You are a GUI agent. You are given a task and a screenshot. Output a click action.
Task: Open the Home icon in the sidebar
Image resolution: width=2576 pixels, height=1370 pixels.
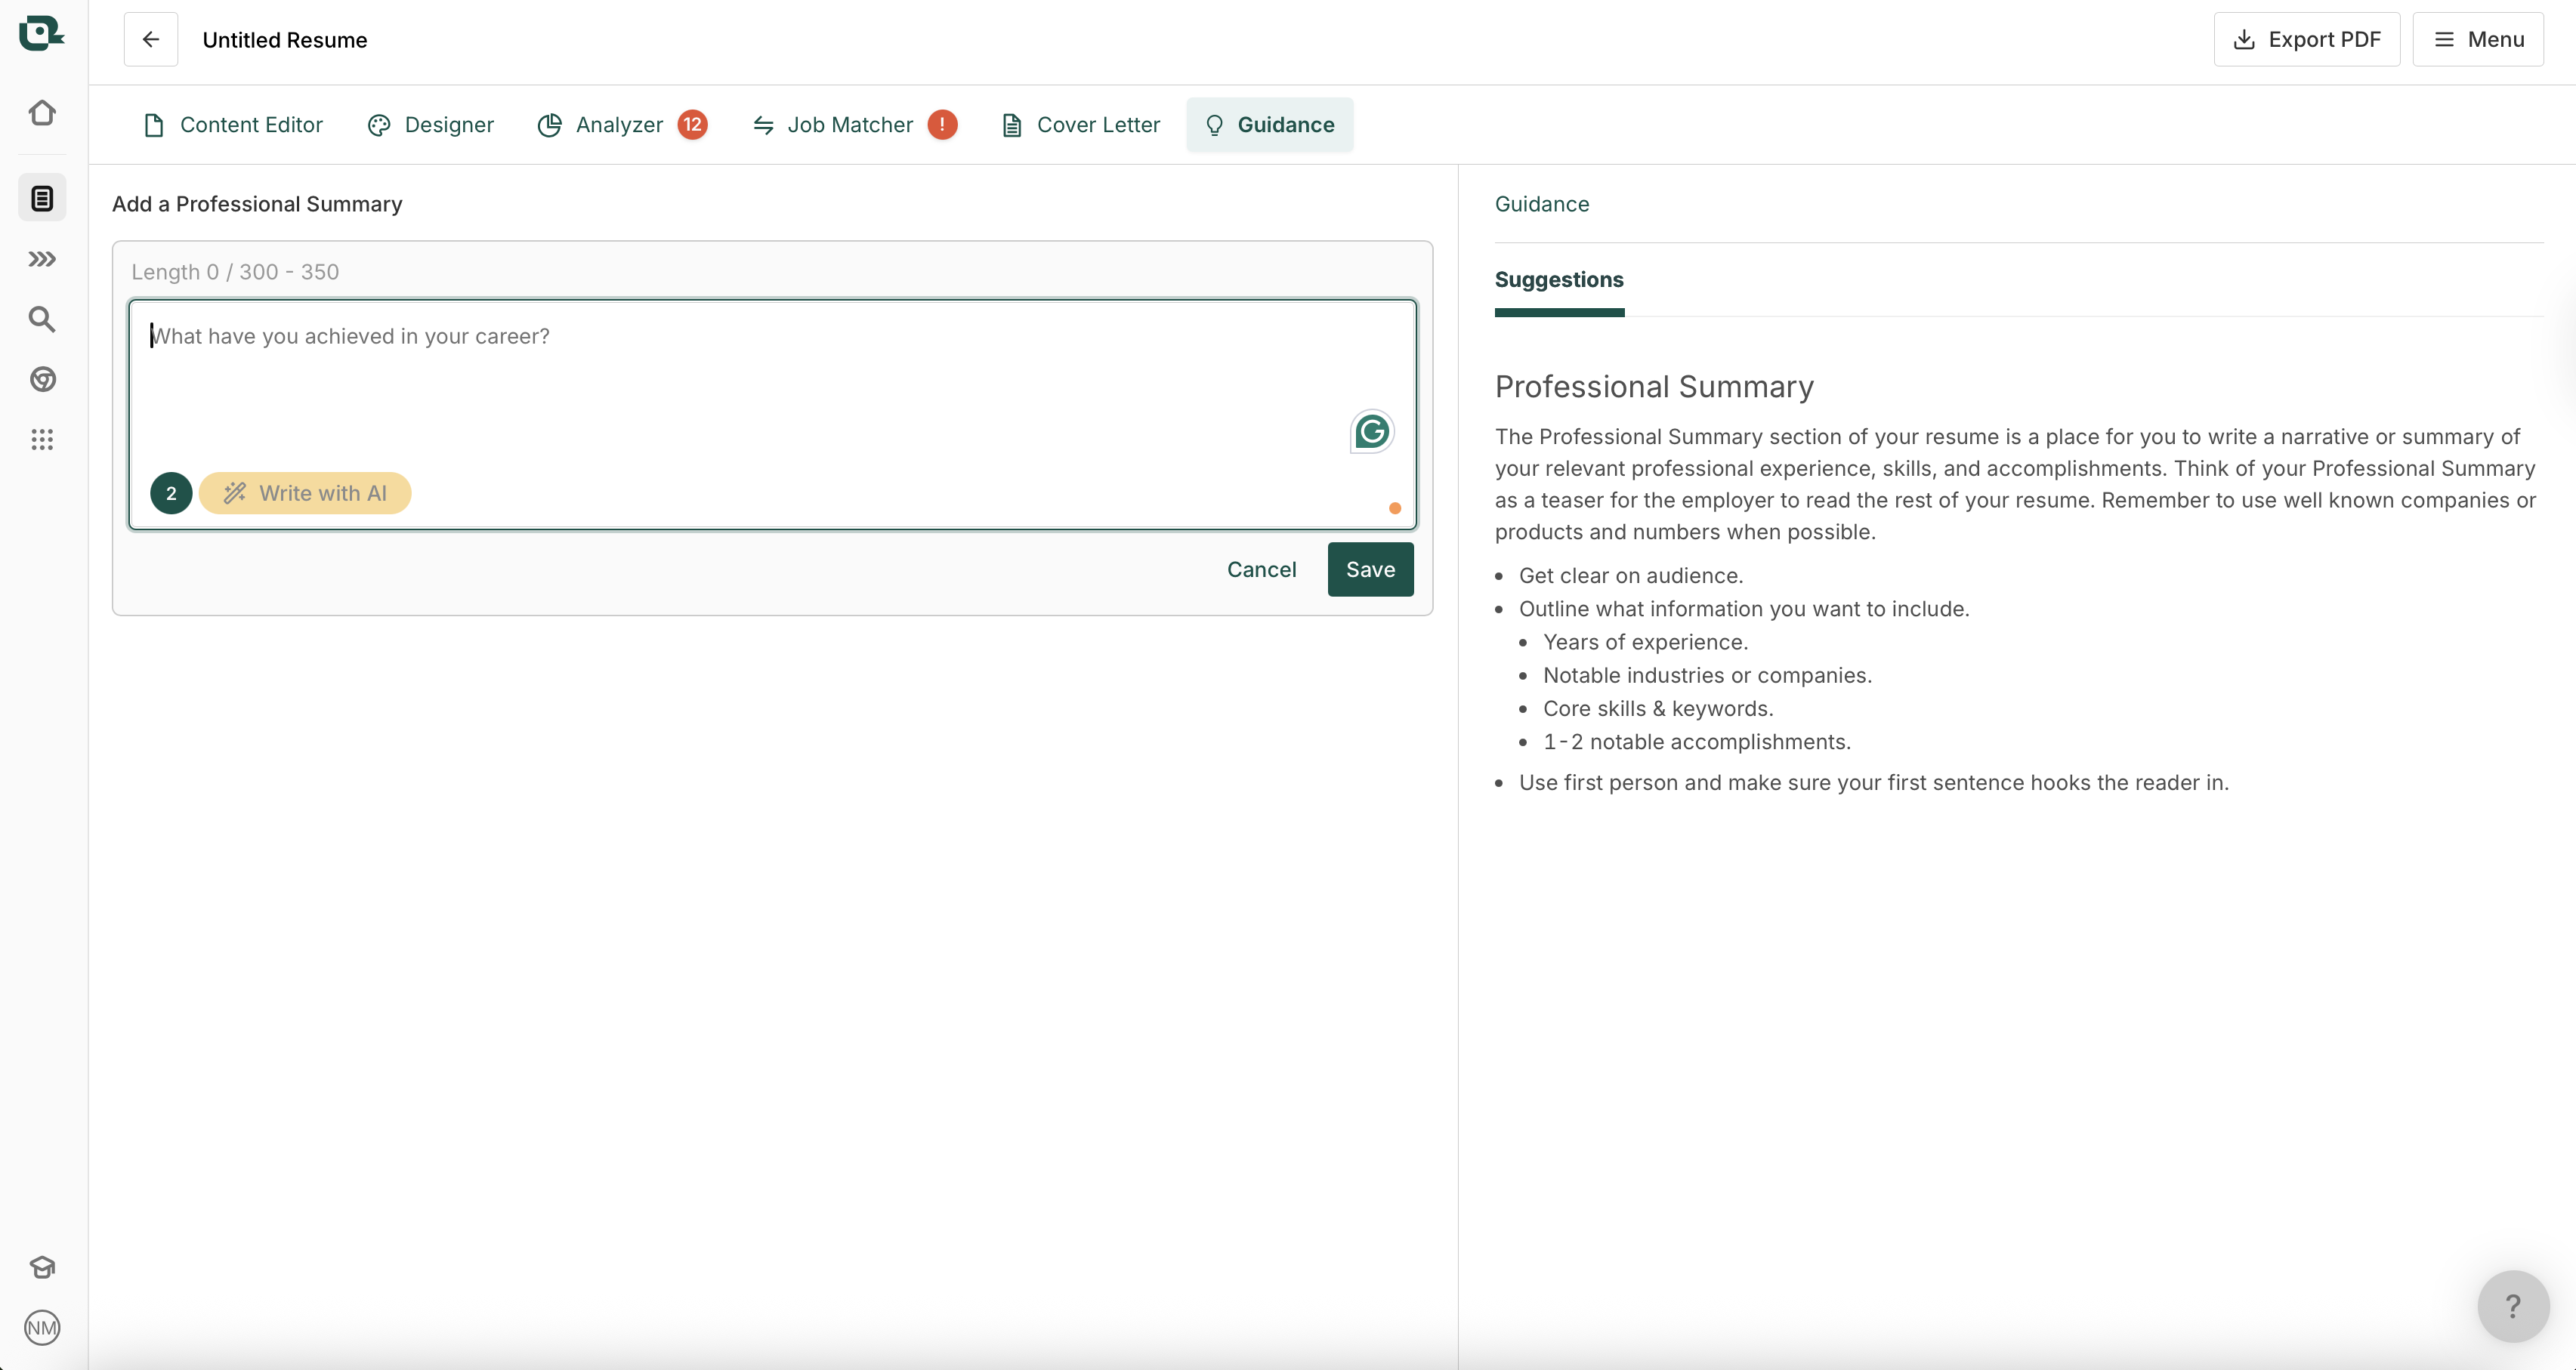(42, 113)
